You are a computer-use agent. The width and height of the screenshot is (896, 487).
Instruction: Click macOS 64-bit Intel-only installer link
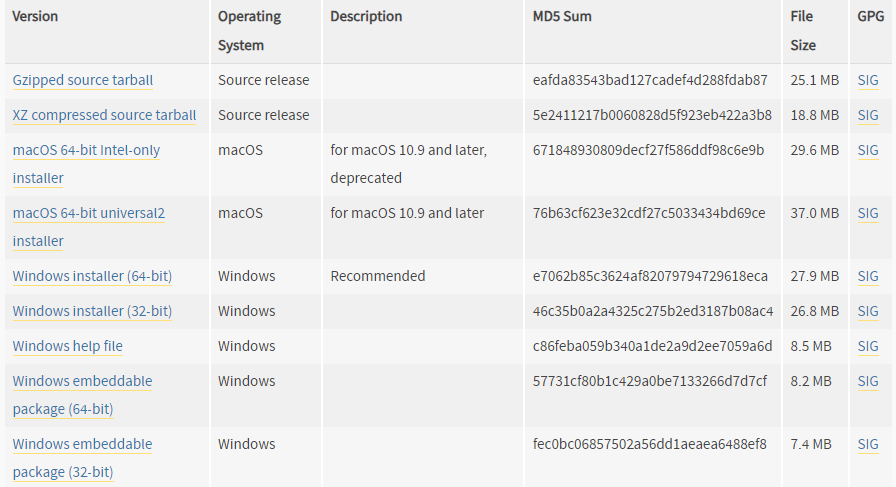[x=86, y=164]
